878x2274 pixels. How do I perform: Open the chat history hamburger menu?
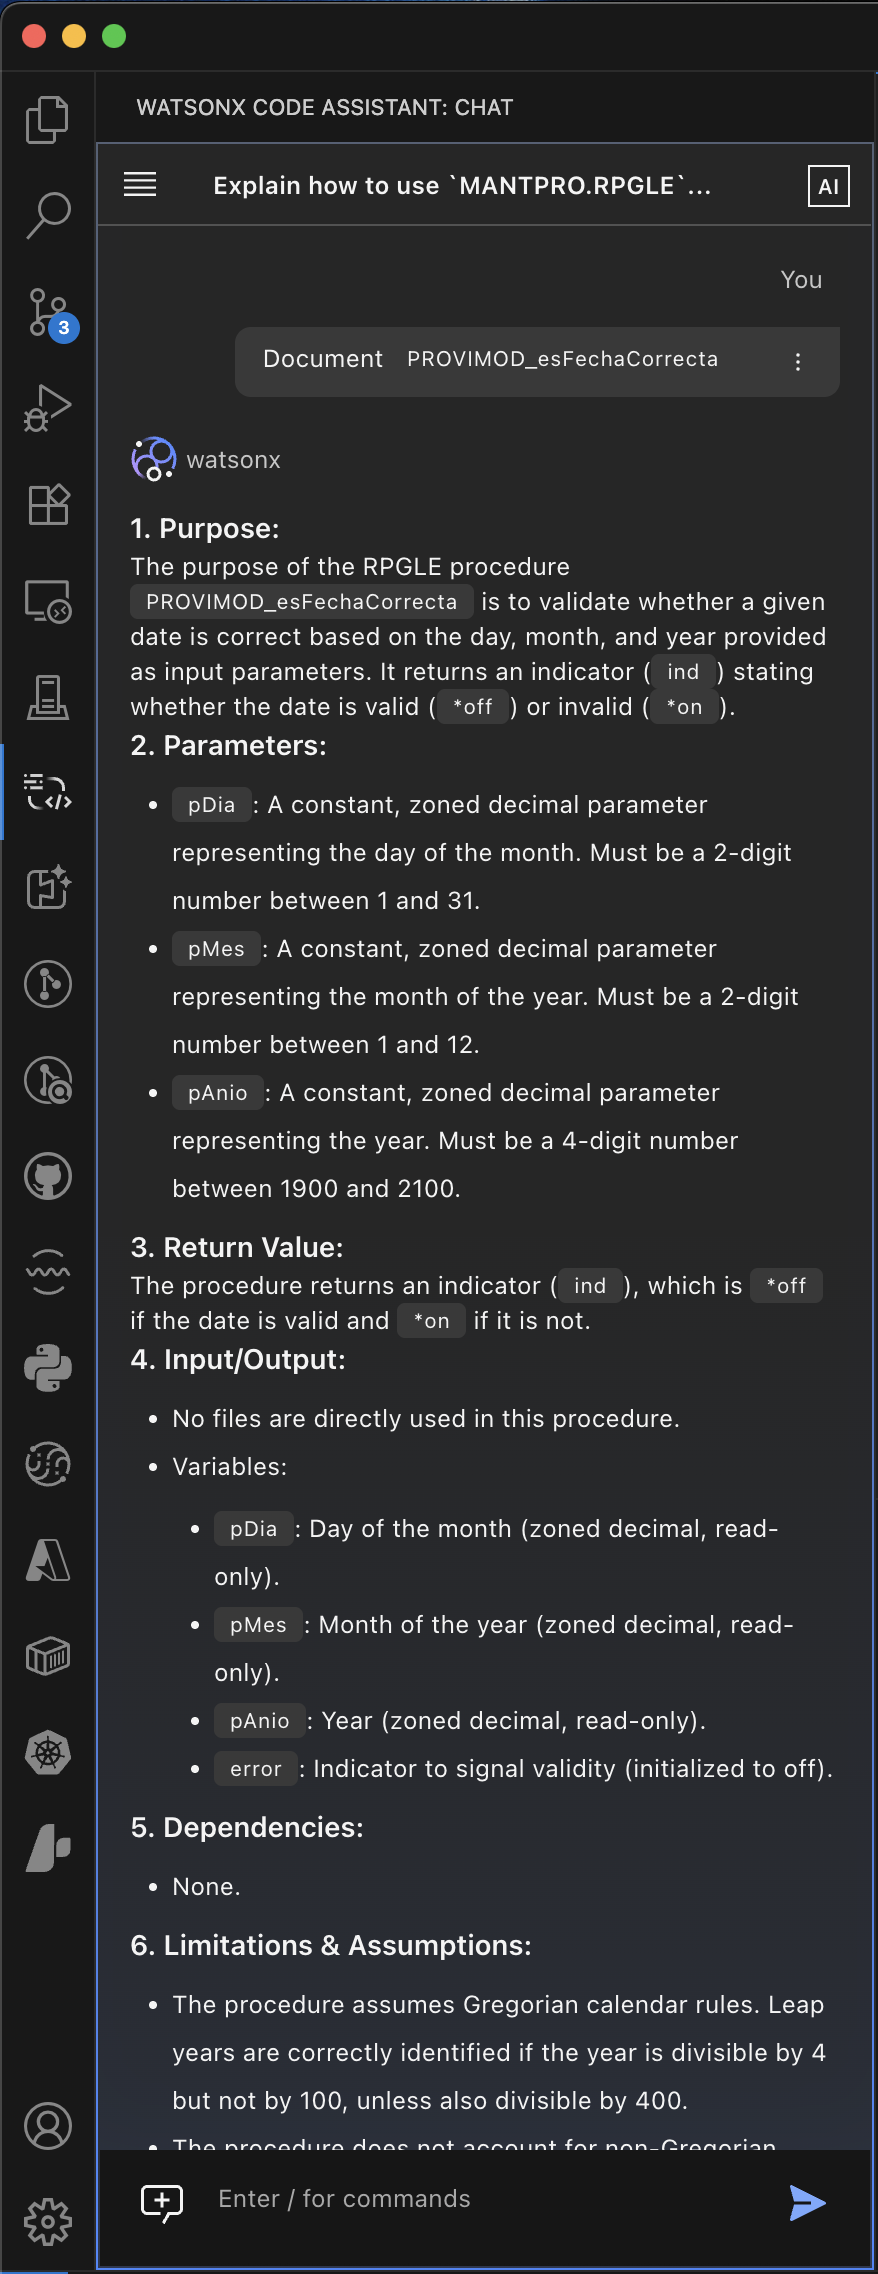coord(140,185)
